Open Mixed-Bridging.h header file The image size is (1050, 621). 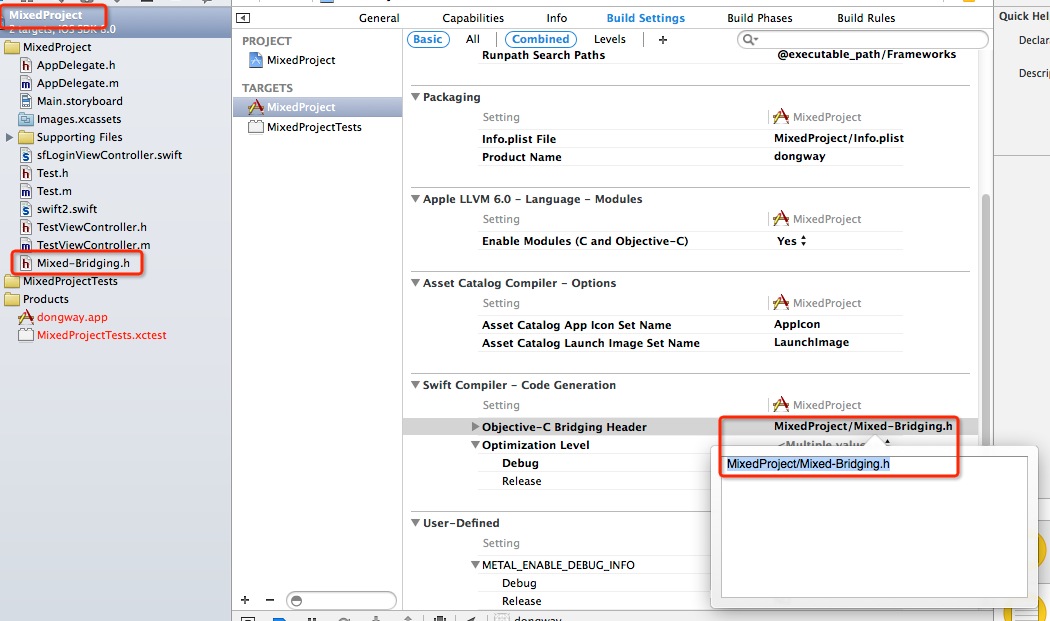pyautogui.click(x=83, y=263)
